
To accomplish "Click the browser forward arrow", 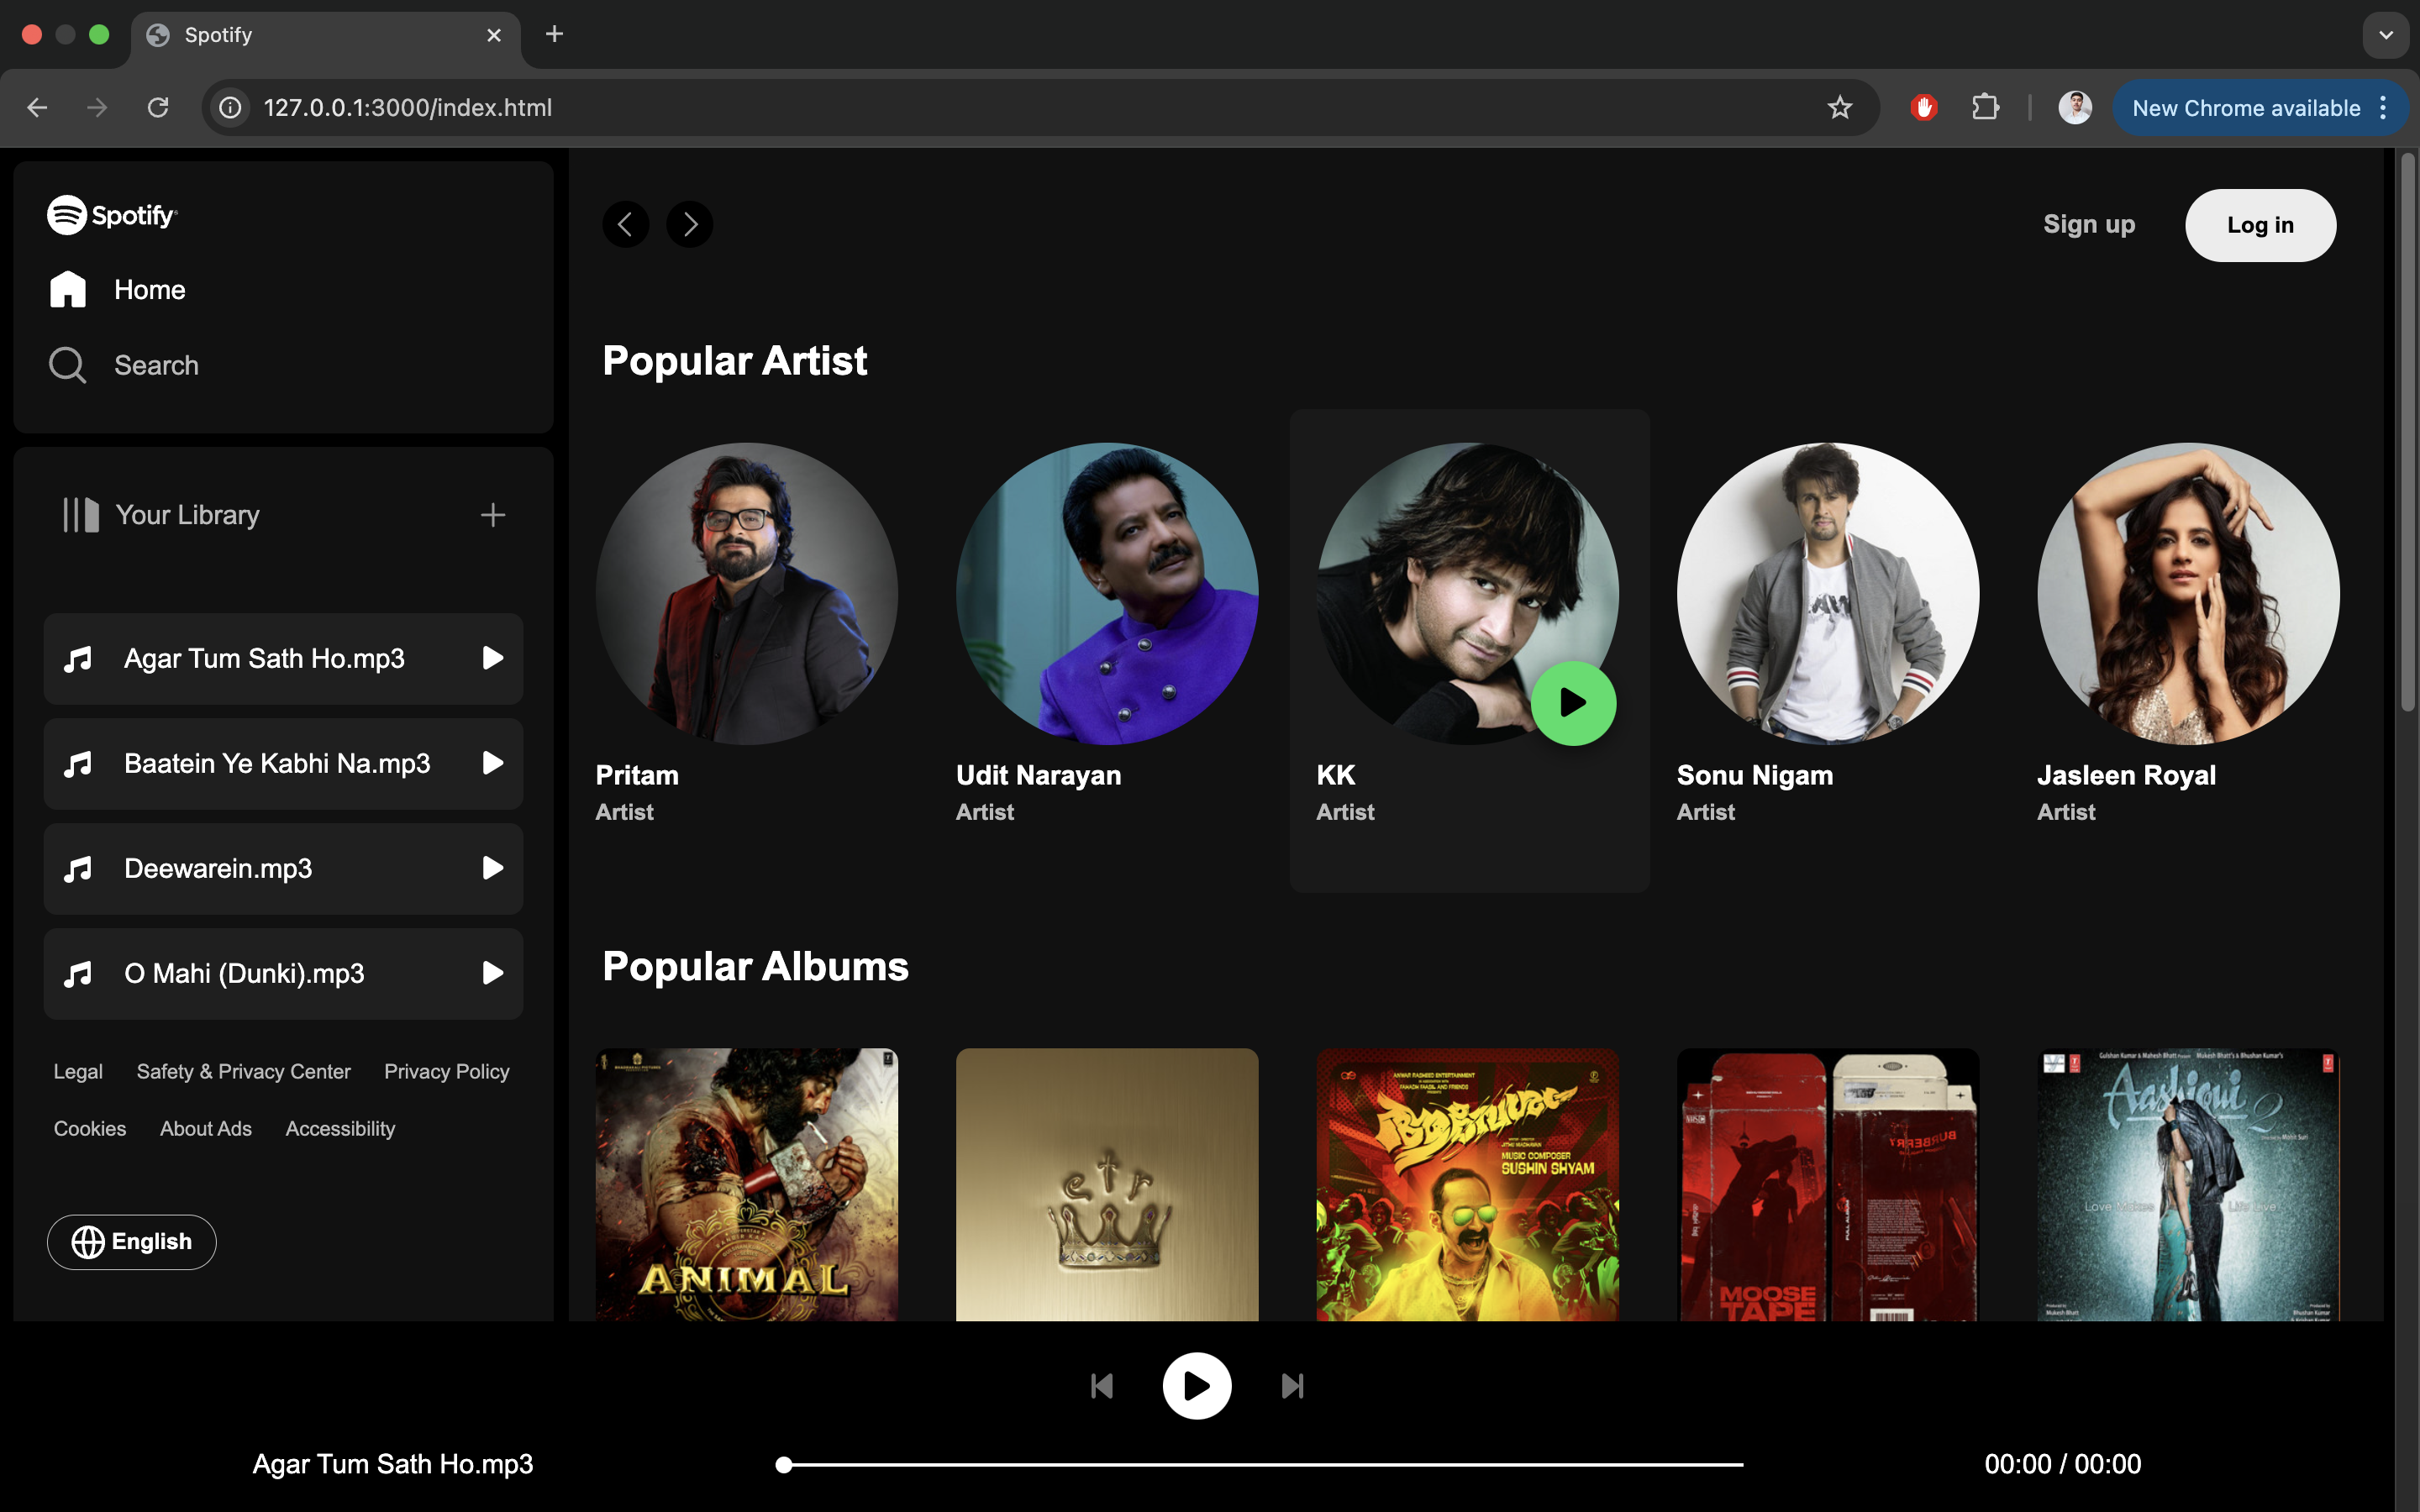I will tap(97, 108).
